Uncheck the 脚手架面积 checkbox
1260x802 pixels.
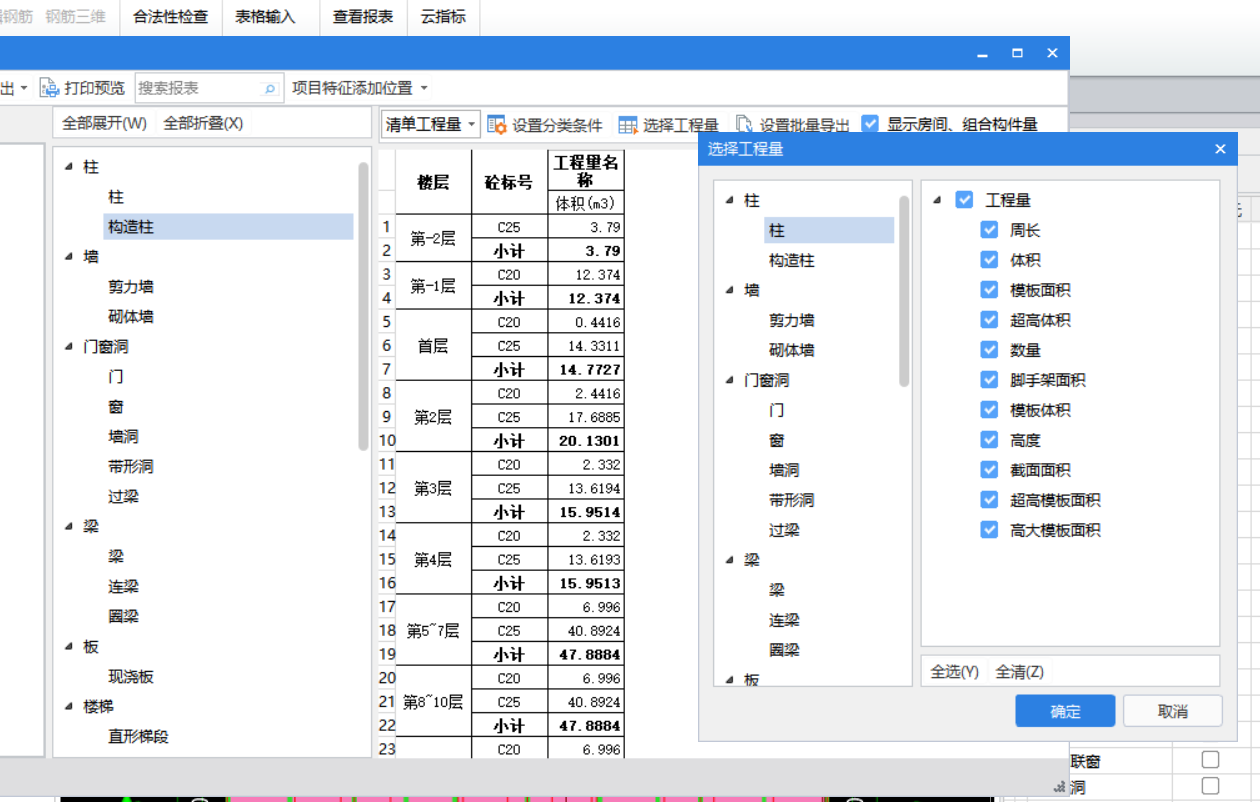coord(990,380)
